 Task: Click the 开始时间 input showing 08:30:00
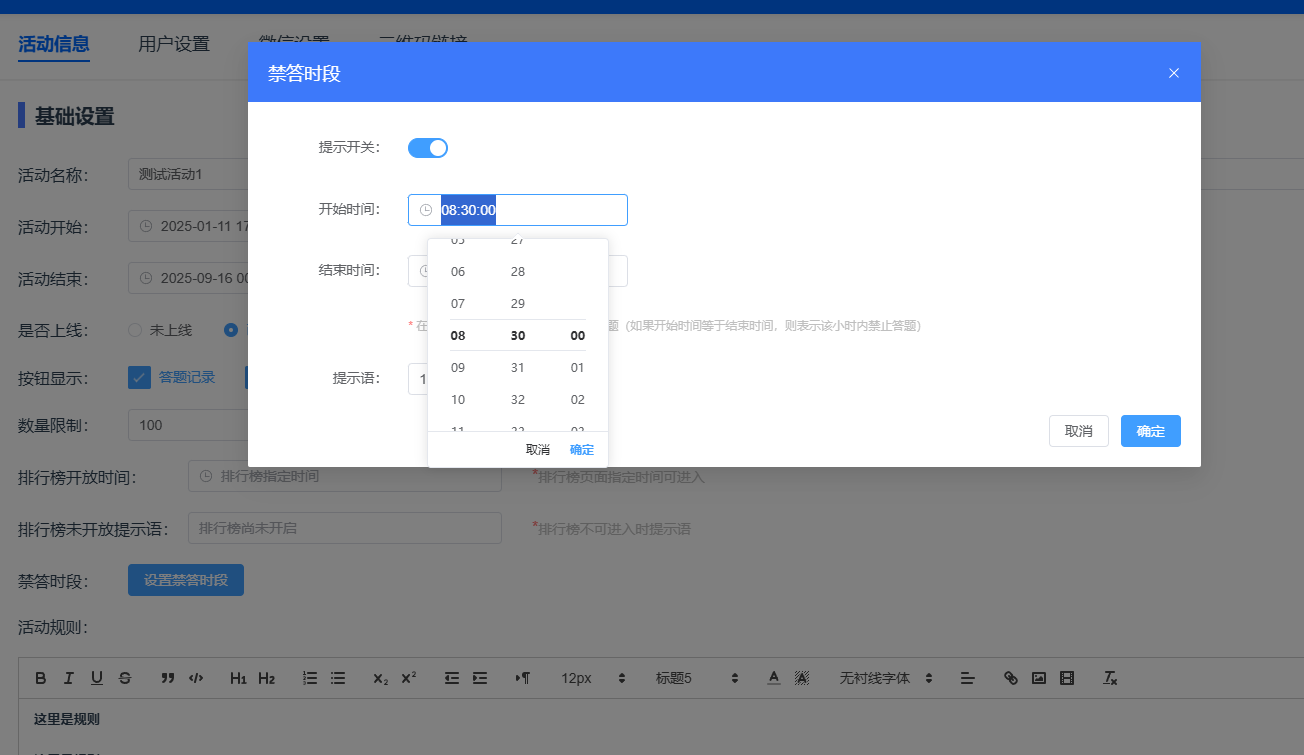[x=518, y=210]
